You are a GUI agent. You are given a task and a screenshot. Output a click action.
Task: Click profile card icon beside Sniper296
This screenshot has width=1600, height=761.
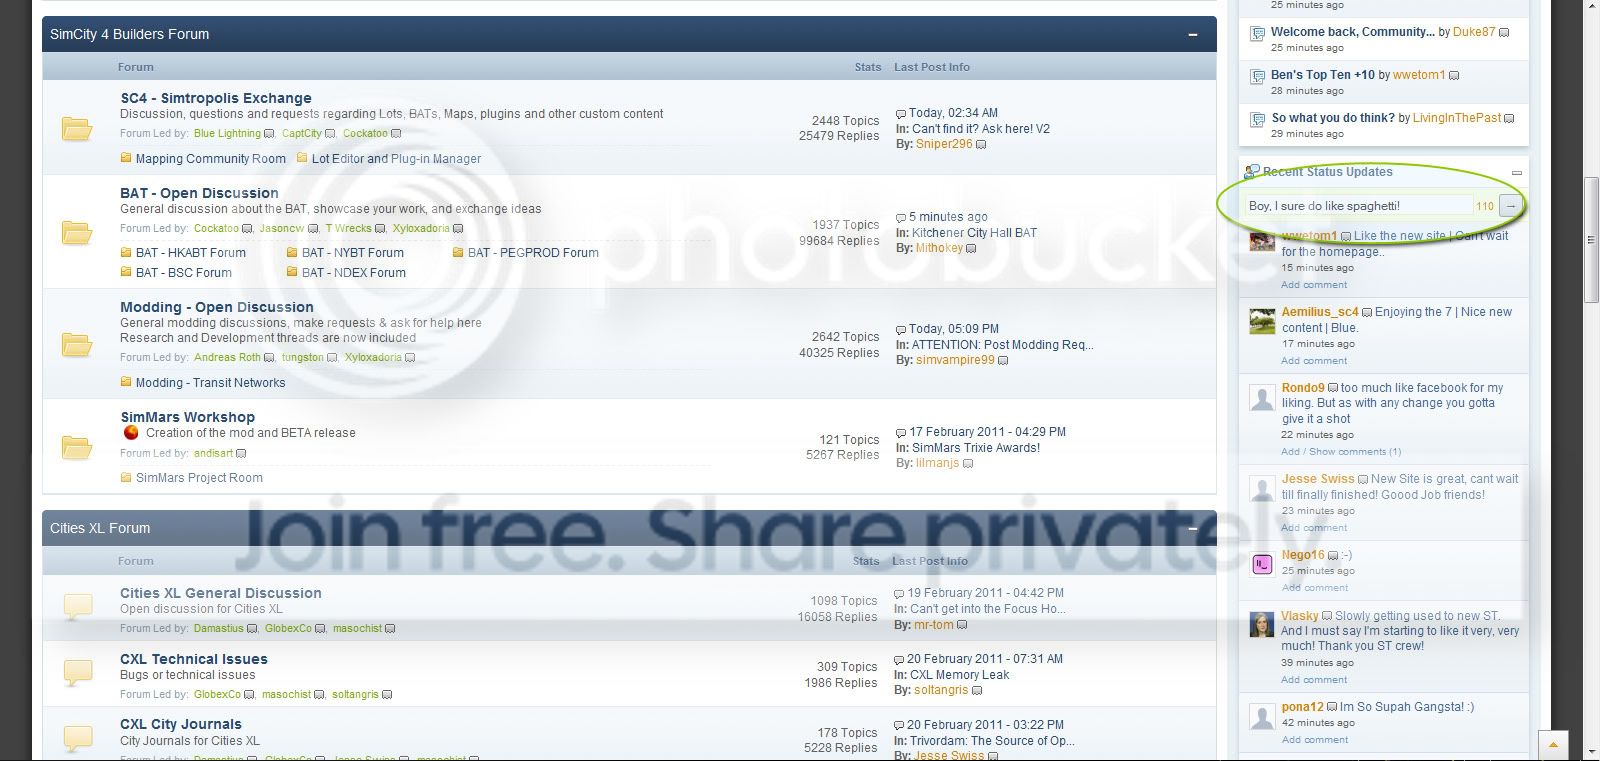(981, 145)
